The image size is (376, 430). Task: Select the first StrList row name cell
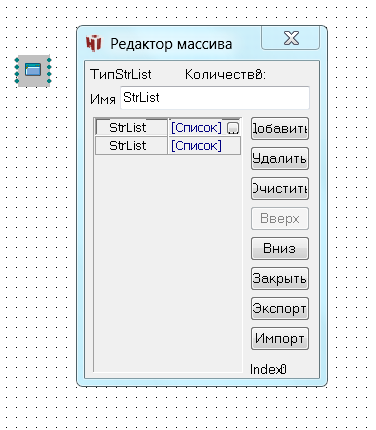(x=131, y=127)
